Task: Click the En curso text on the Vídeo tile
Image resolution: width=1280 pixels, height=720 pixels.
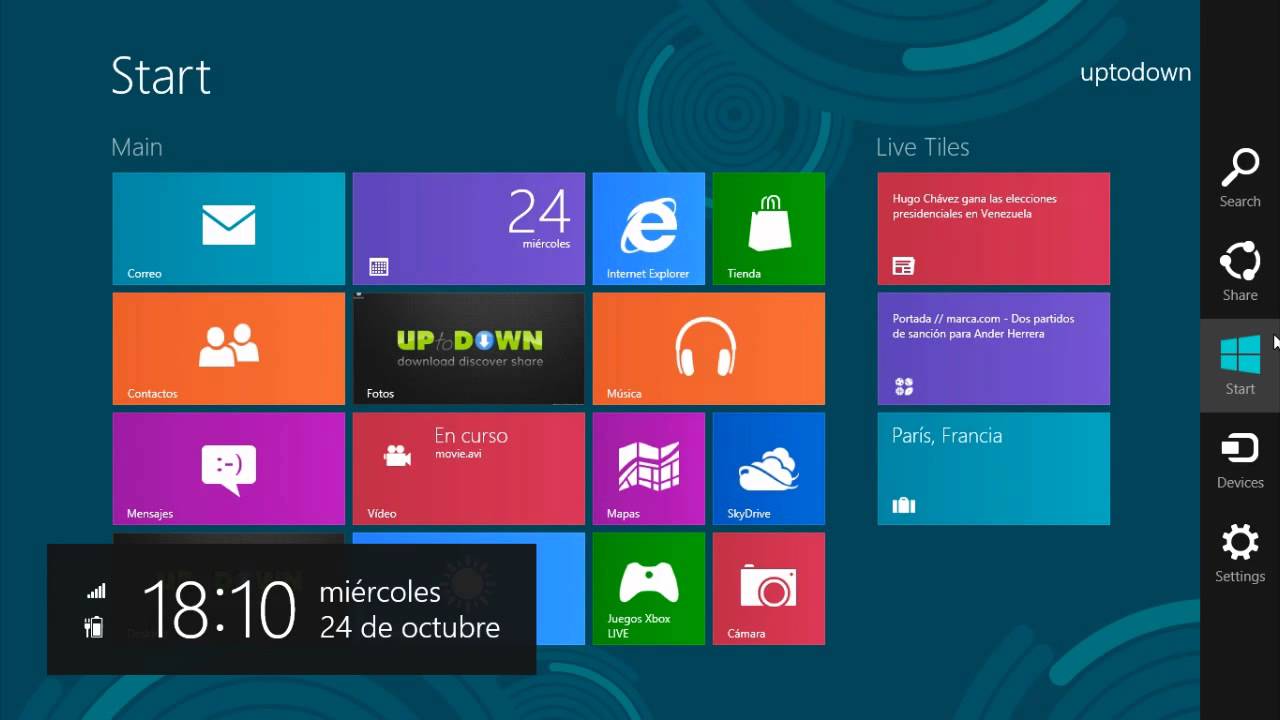Action: [470, 436]
